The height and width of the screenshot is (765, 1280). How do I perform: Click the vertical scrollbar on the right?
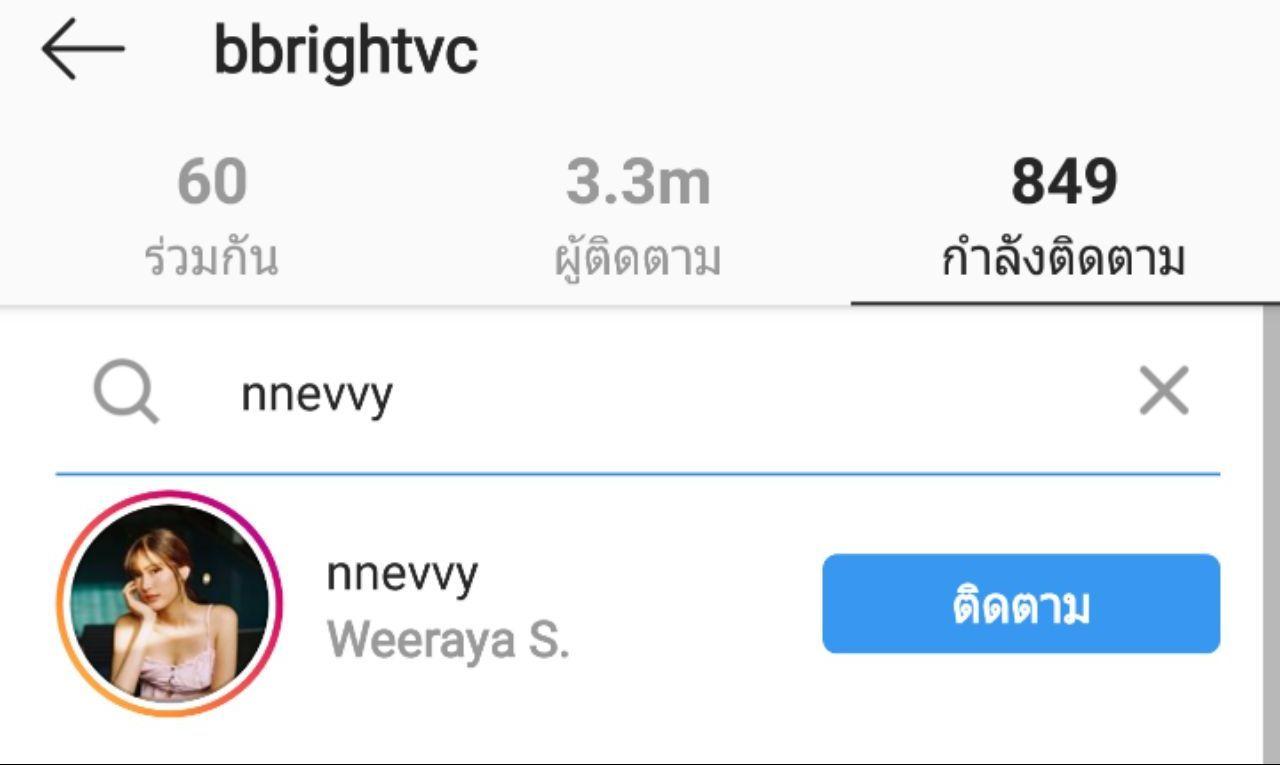coord(1270,530)
